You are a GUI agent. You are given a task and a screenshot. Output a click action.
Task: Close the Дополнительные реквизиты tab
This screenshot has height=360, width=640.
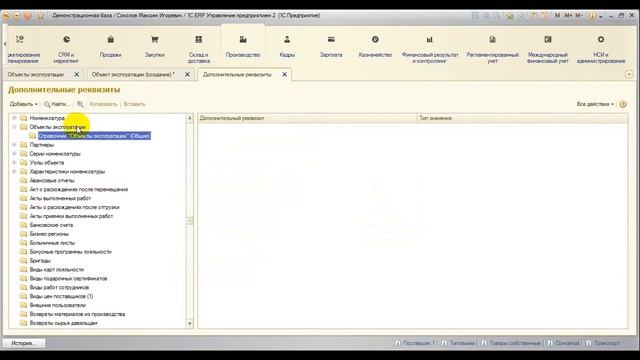284,74
